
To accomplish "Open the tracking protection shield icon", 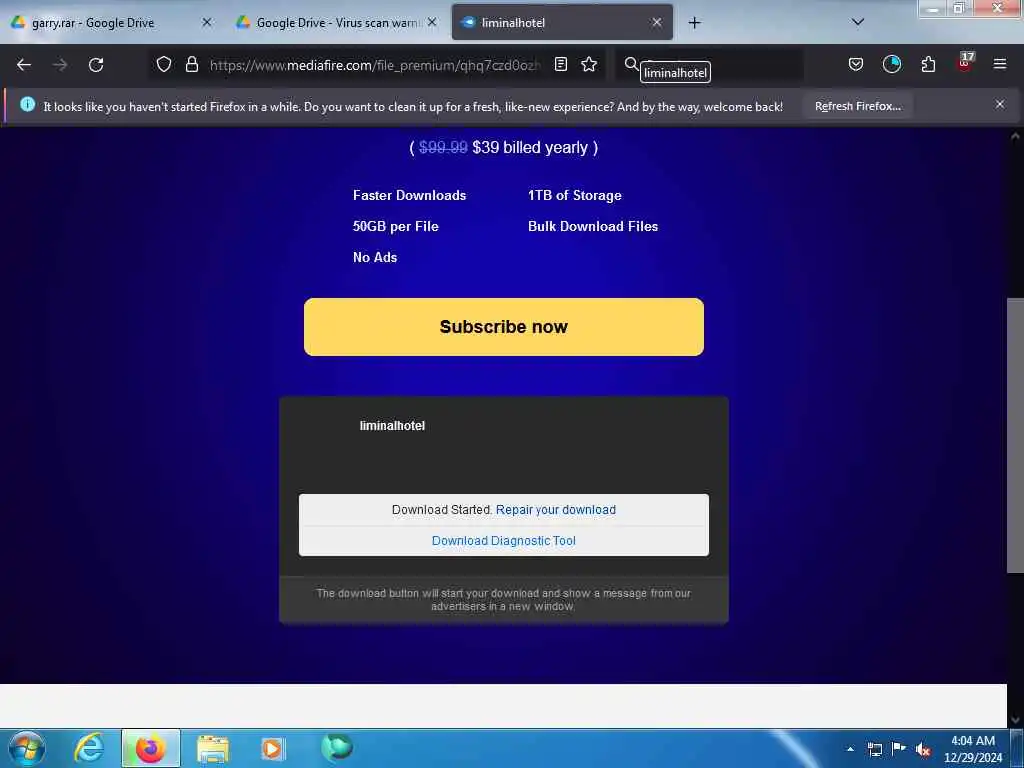I will [164, 64].
